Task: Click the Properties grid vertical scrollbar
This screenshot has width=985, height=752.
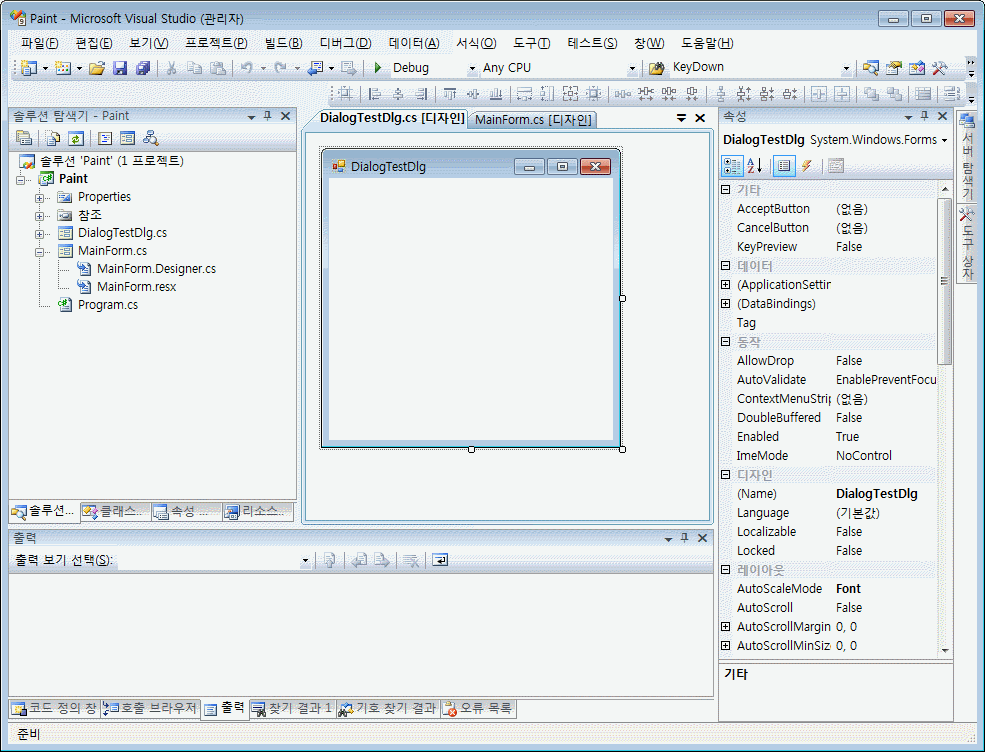Action: [944, 281]
